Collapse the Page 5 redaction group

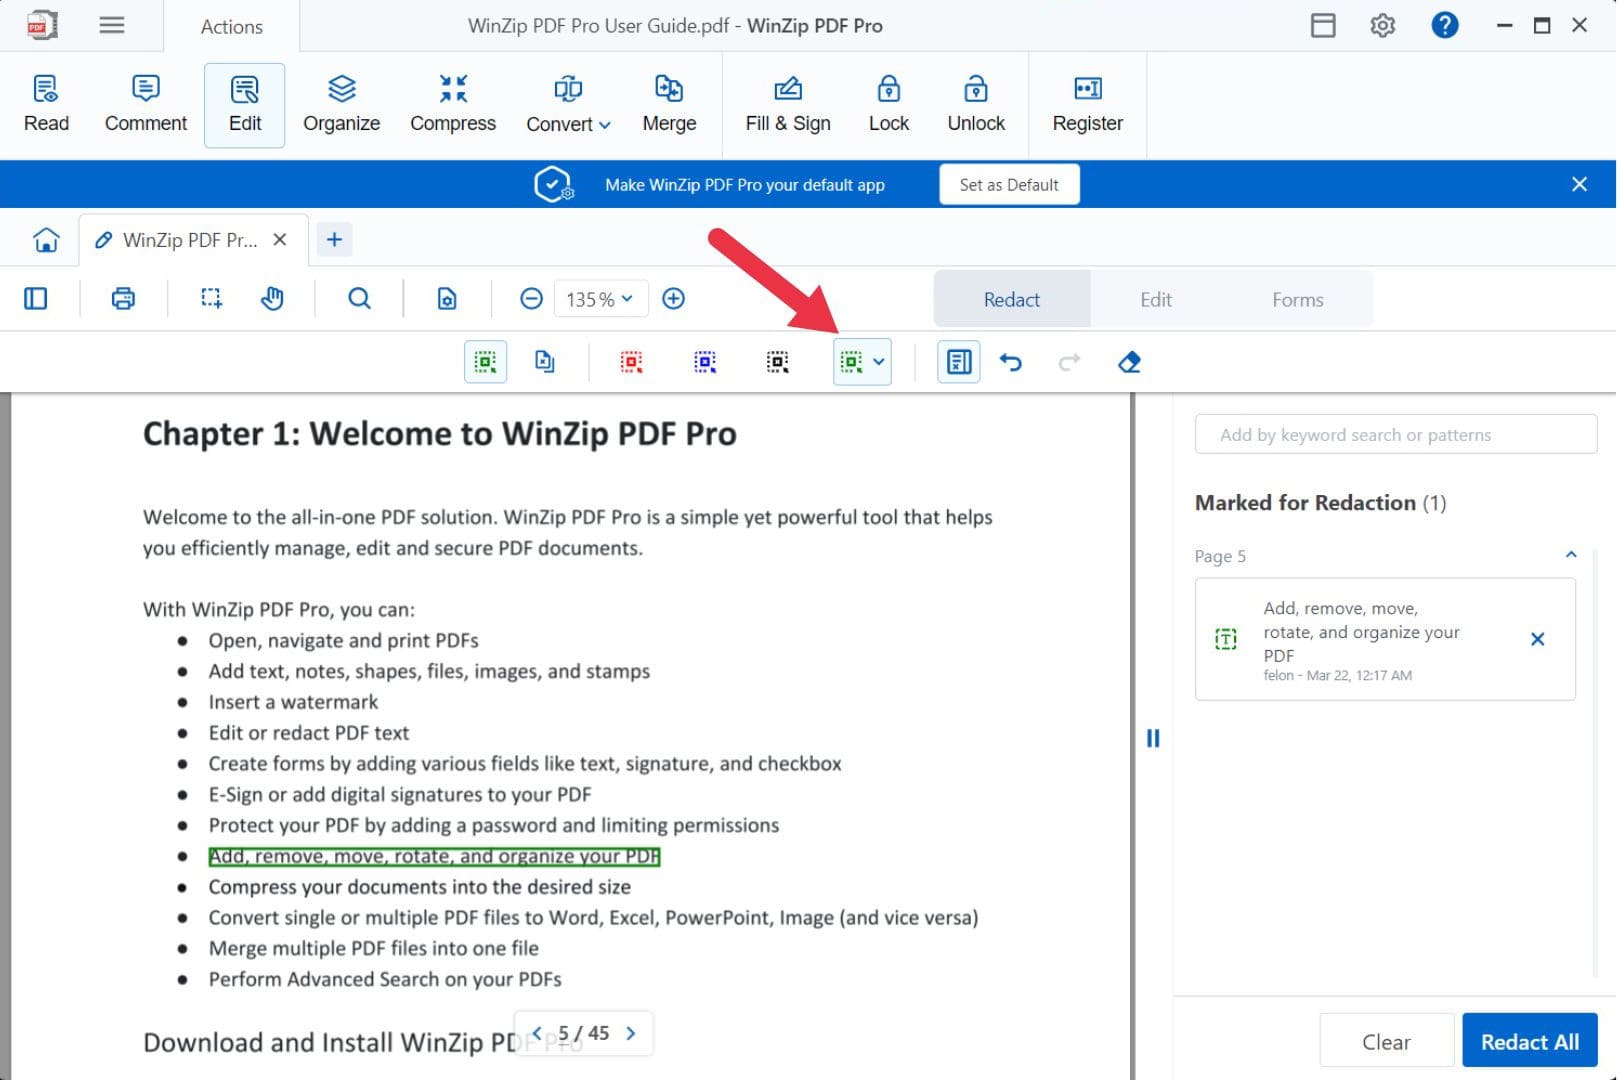click(x=1570, y=555)
